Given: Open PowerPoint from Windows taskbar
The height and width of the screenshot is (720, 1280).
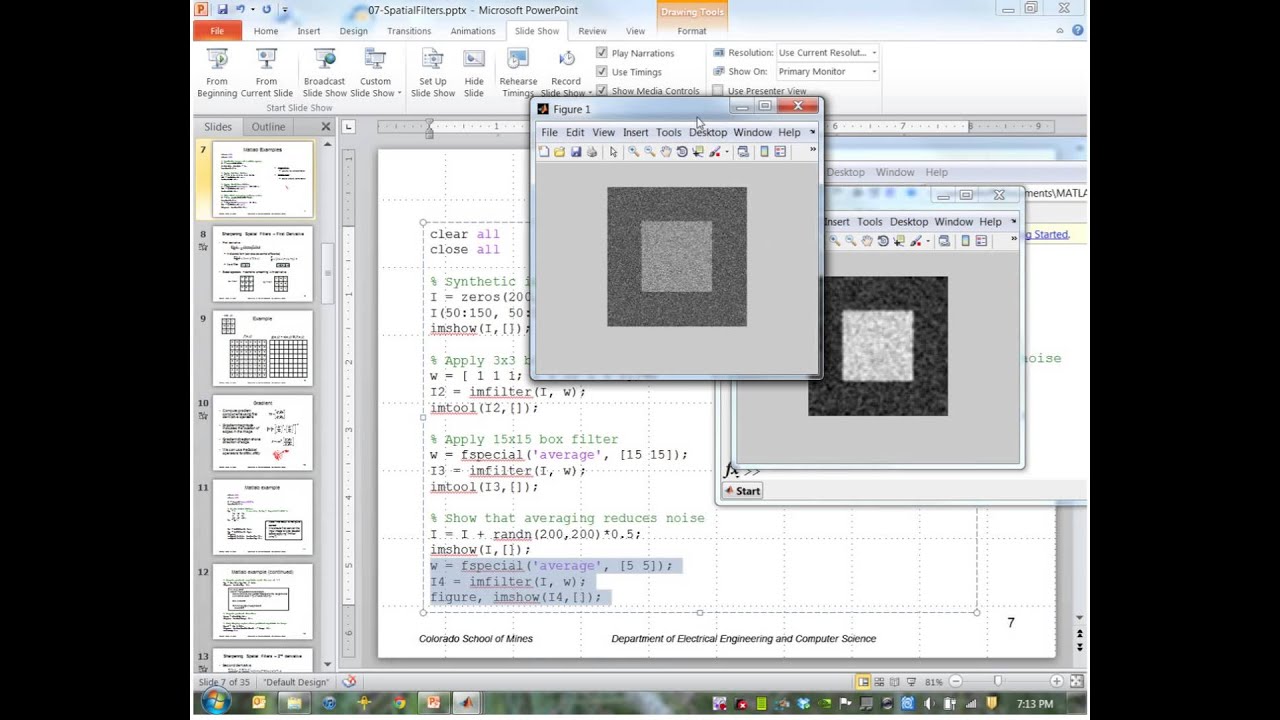Looking at the screenshot, I should [x=433, y=703].
